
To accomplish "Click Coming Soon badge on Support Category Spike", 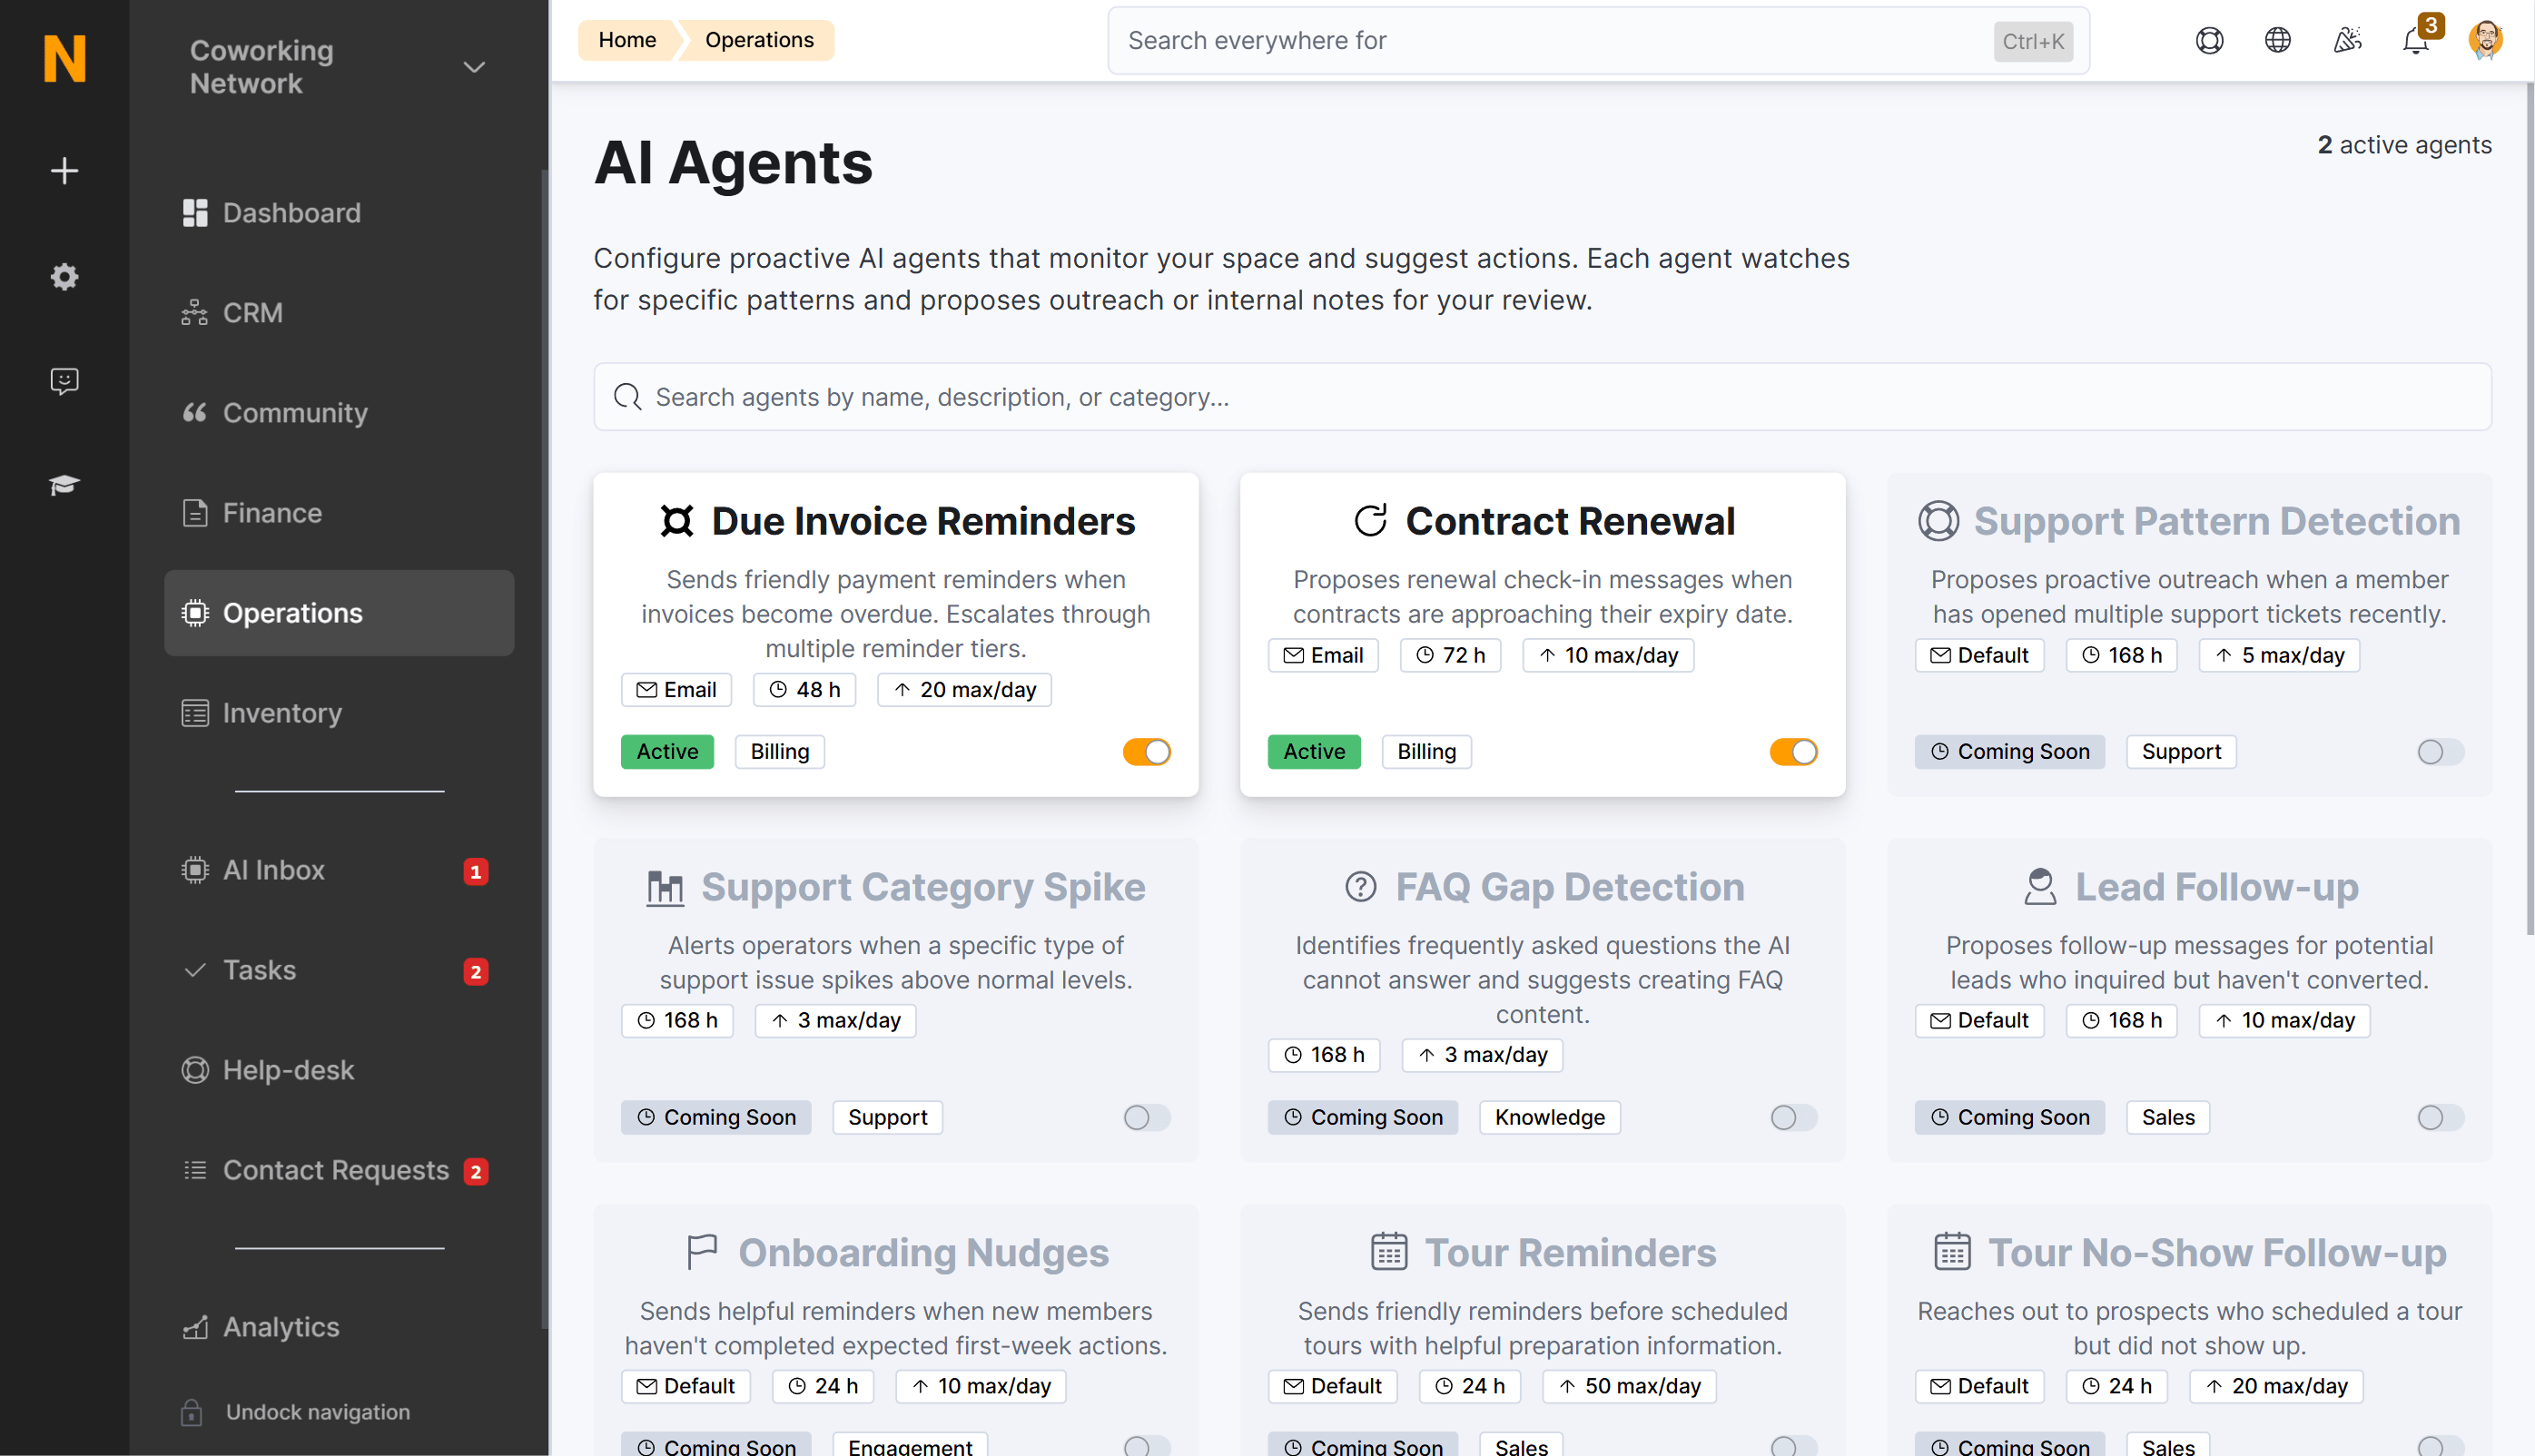I will [x=716, y=1118].
